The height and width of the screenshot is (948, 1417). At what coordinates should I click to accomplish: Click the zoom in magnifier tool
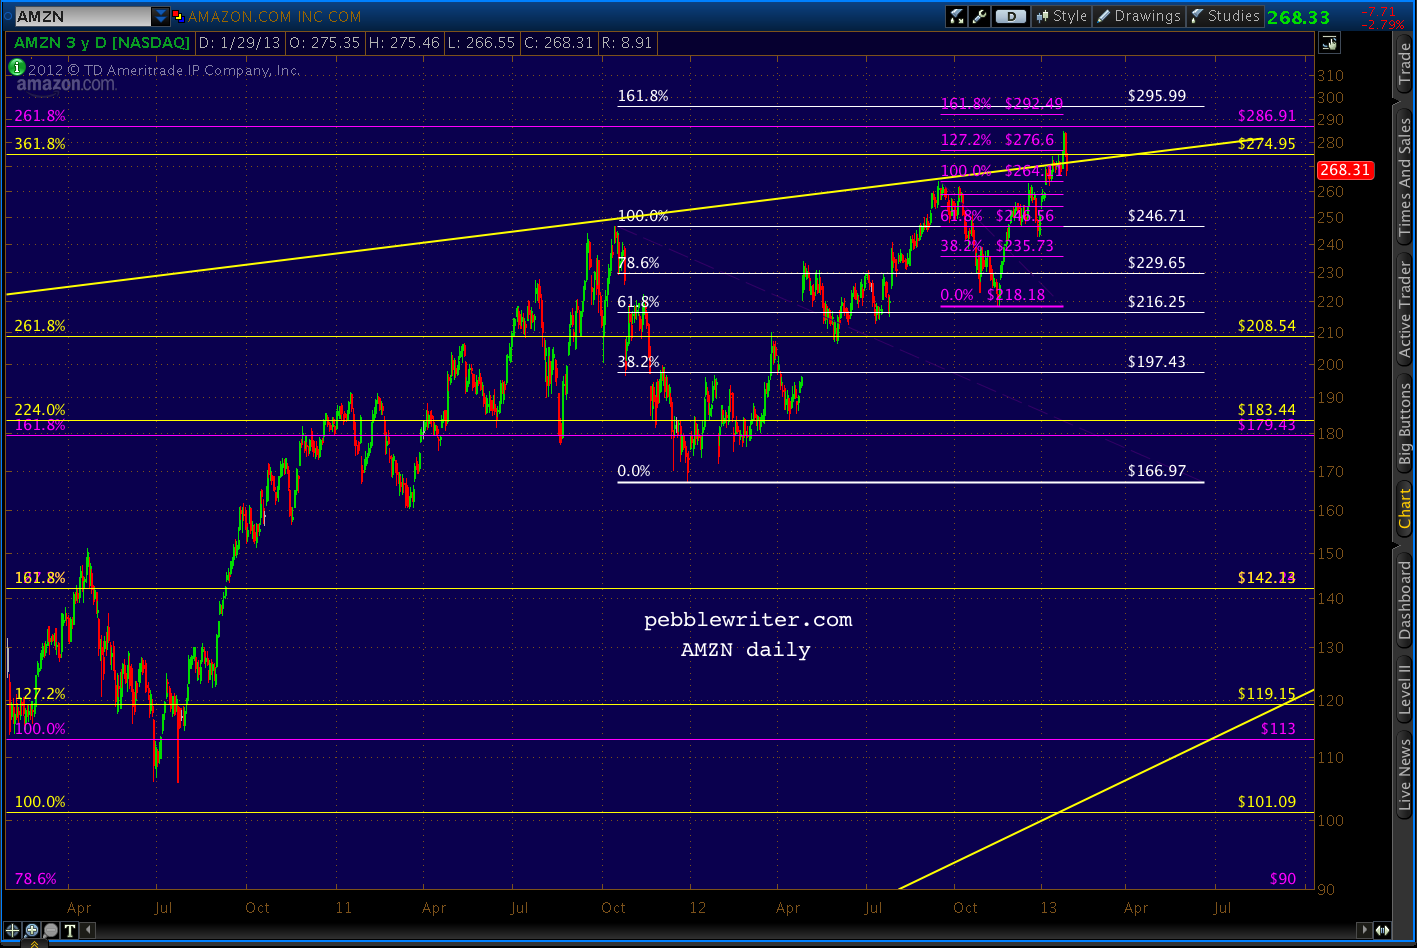pos(33,930)
